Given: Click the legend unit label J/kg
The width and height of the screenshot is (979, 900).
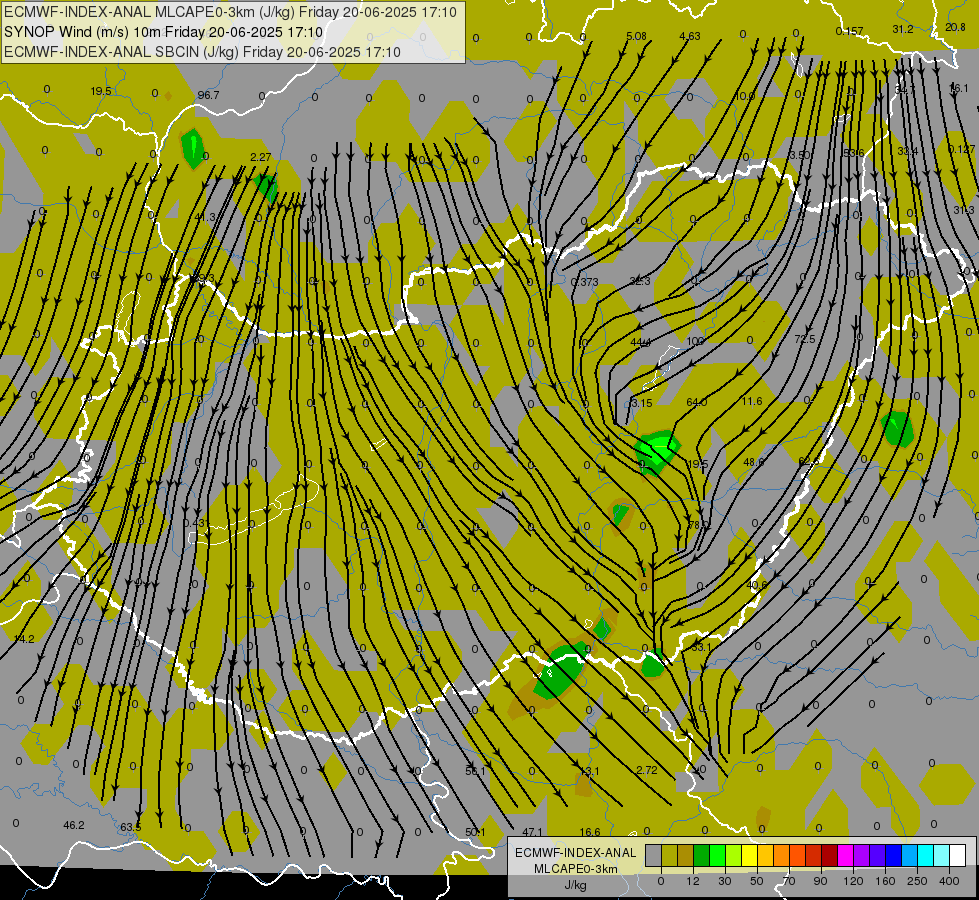Looking at the screenshot, I should point(575,885).
